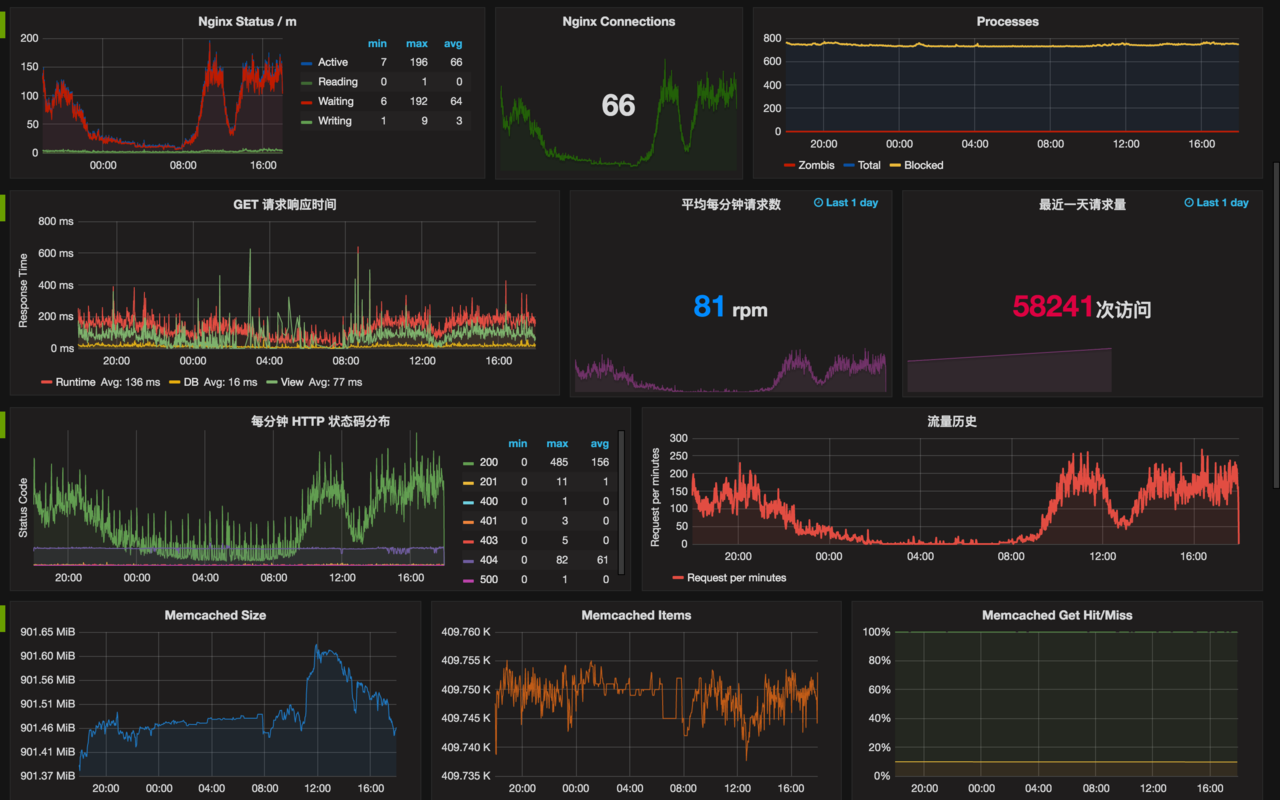This screenshot has width=1280, height=800.
Task: Open the Nginx Connections panel title menu
Action: tap(618, 22)
